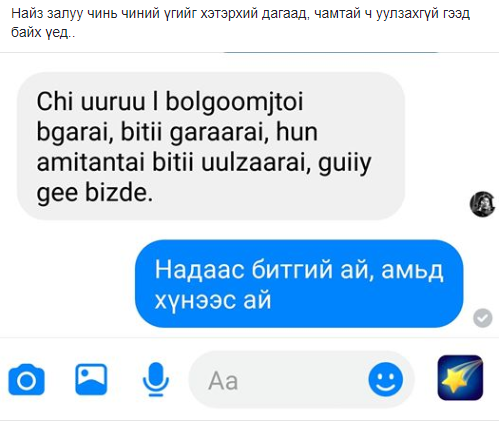Select the grey received message bubble

pos(211,146)
